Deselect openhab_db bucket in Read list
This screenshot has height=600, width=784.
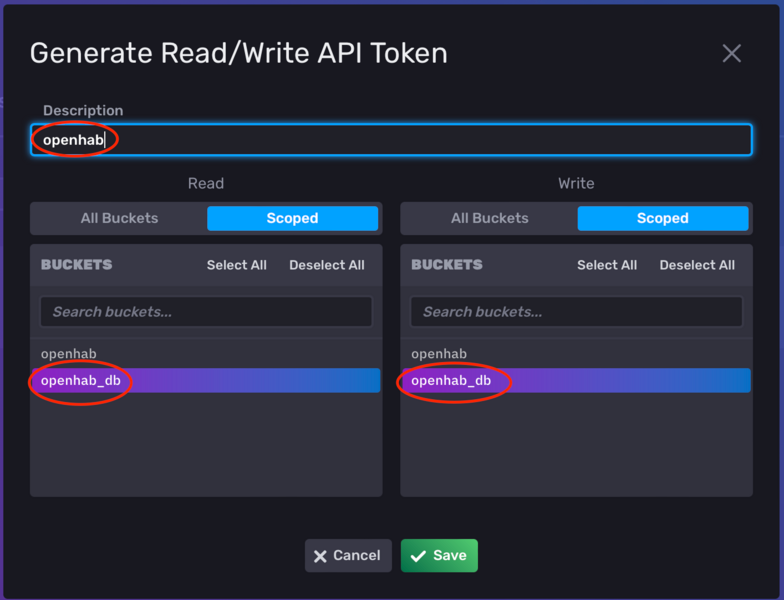(206, 381)
